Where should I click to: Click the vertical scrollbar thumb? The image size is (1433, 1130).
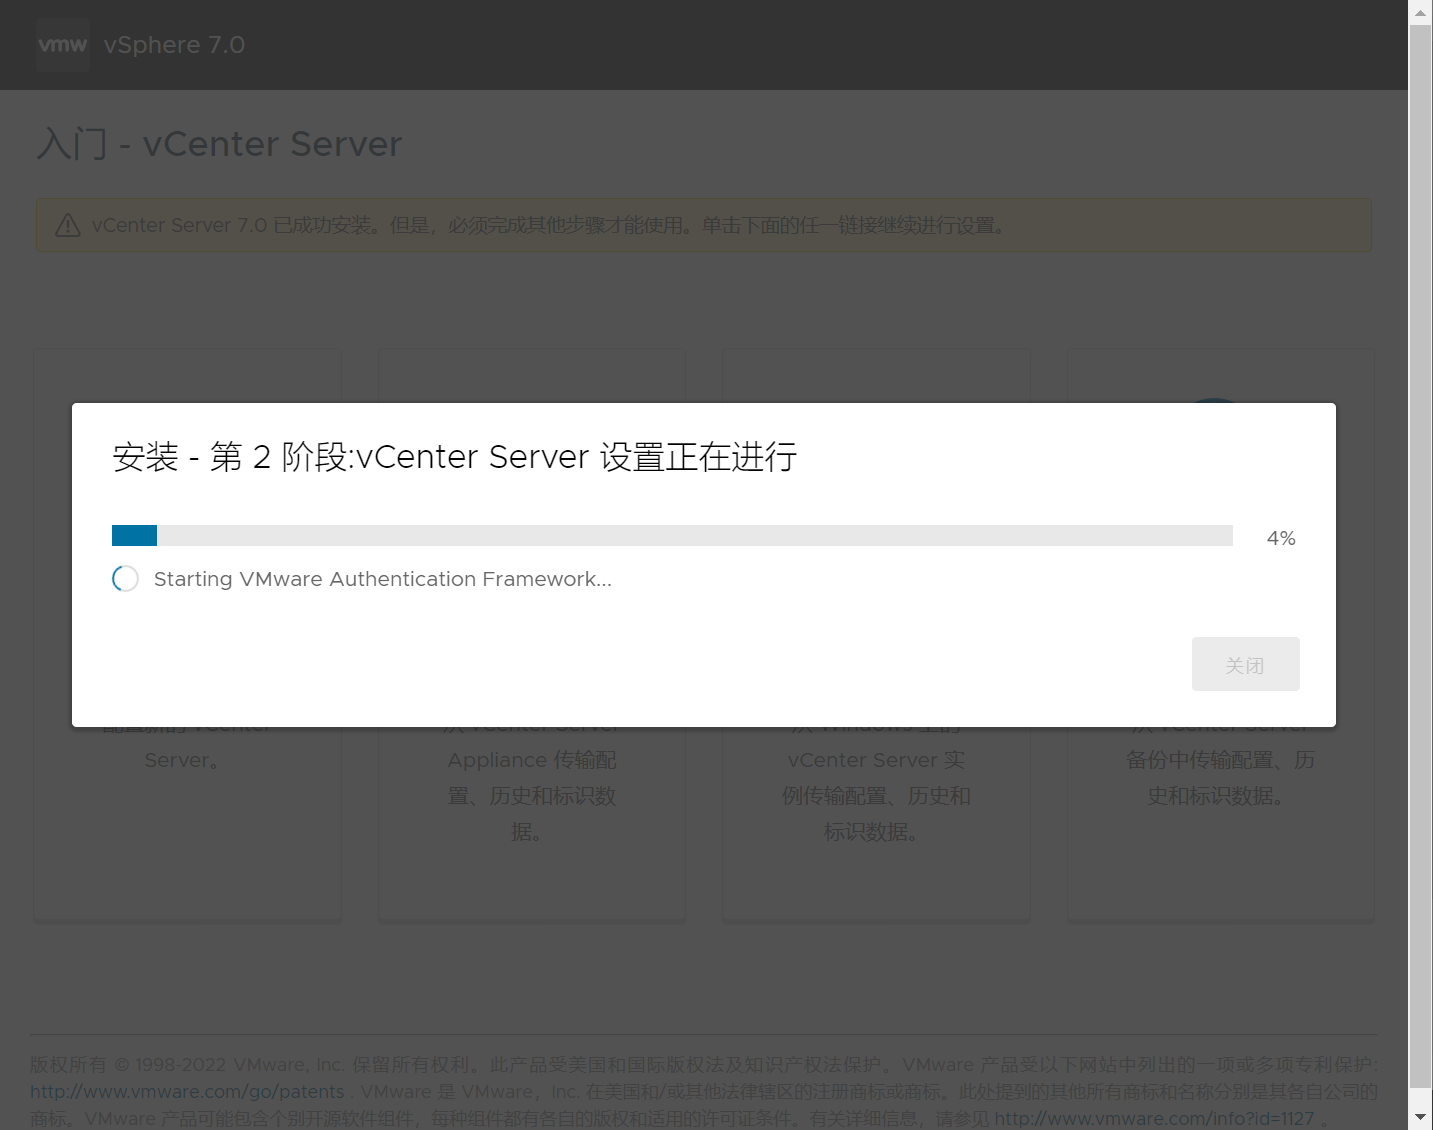[x=1420, y=556]
